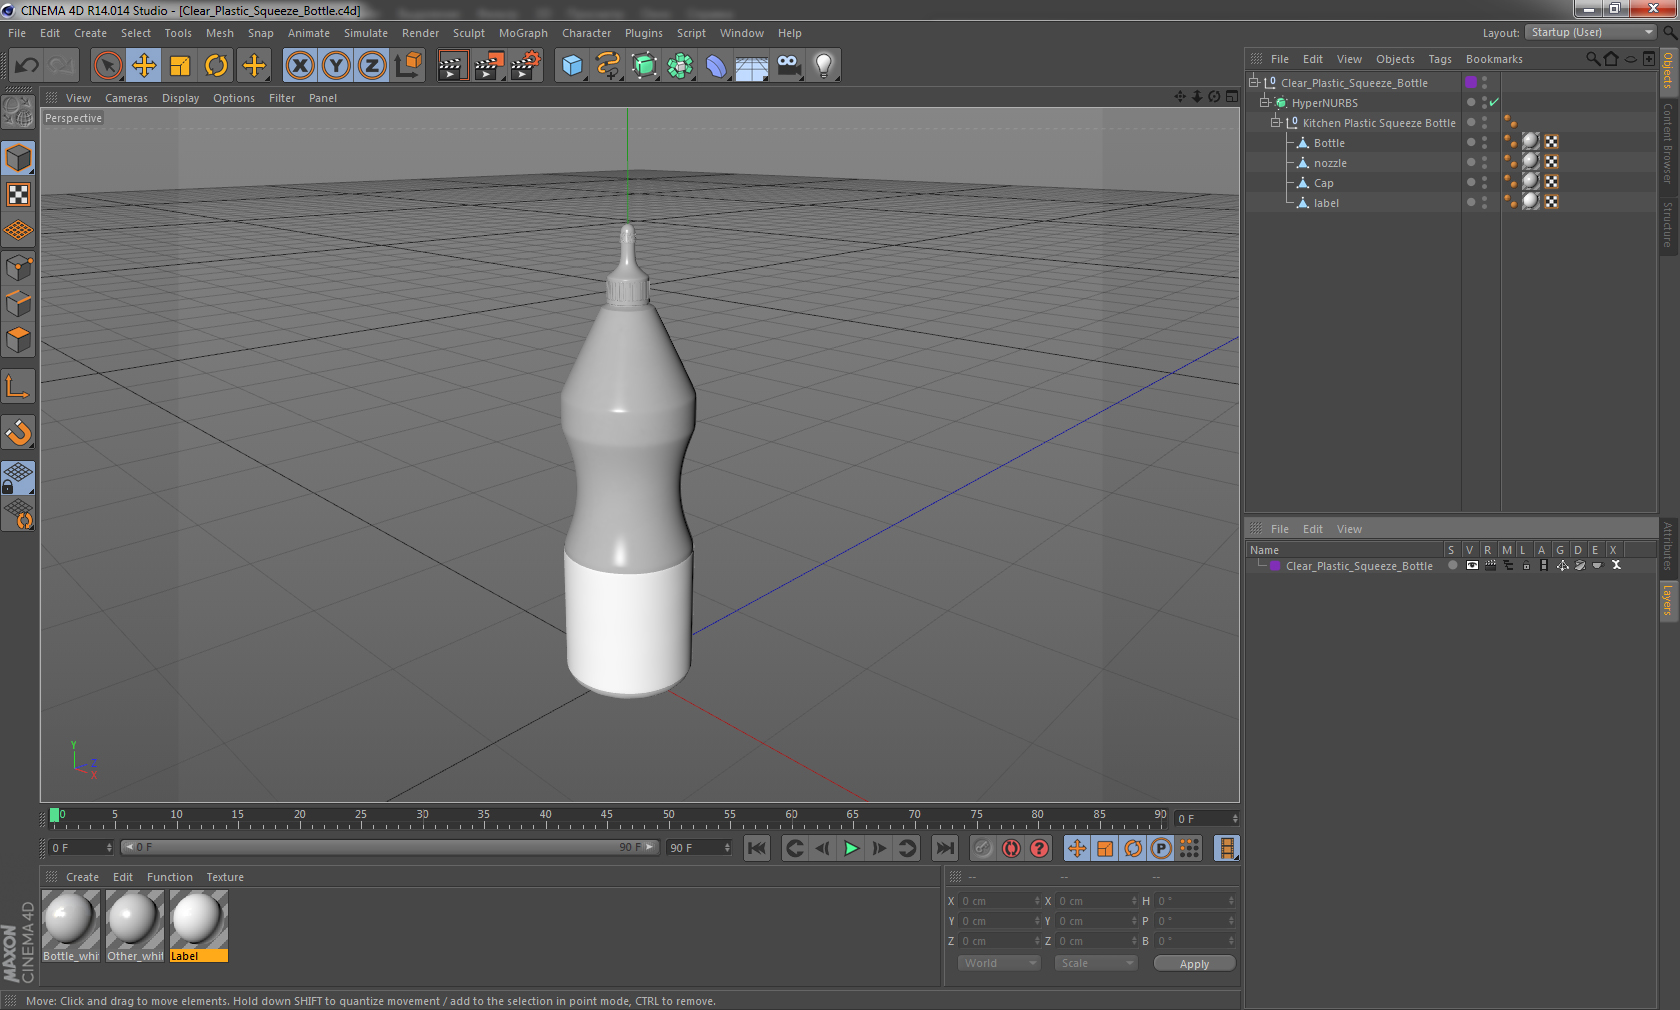Open the Layers side tab
Screen dimensions: 1680x1010
tap(1668, 600)
